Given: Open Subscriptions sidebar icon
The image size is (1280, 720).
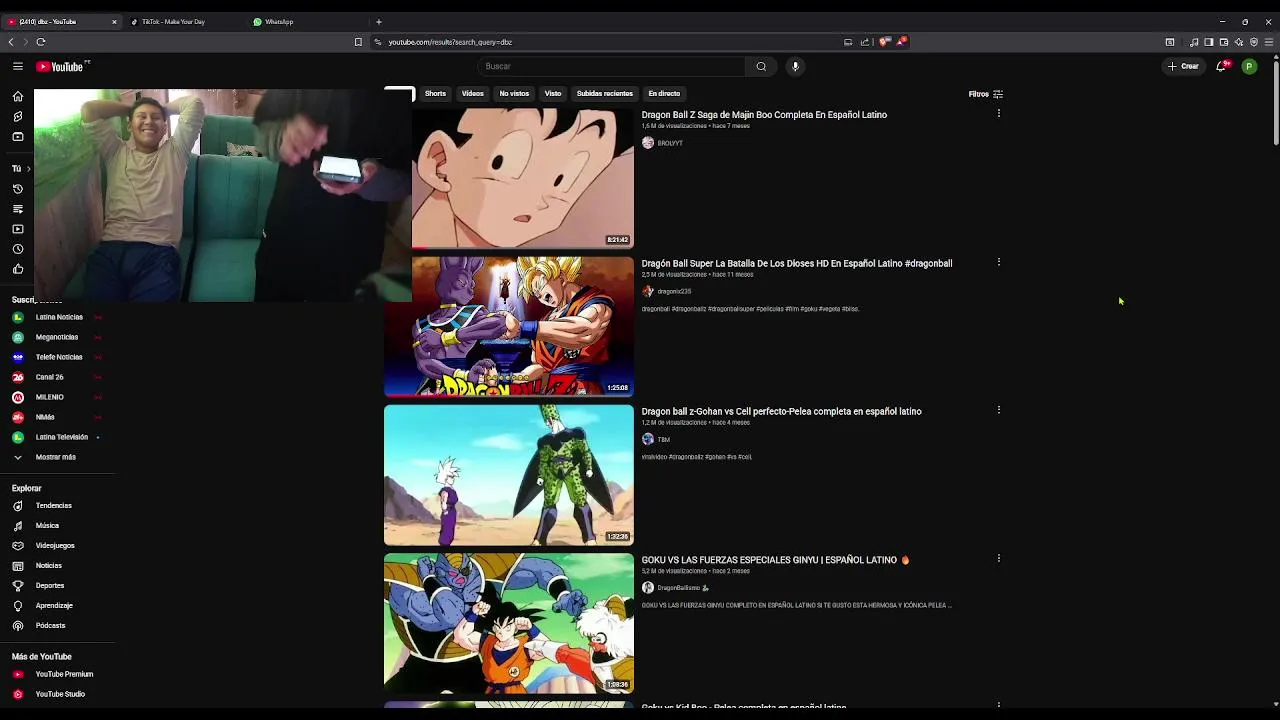Looking at the screenshot, I should (18, 136).
